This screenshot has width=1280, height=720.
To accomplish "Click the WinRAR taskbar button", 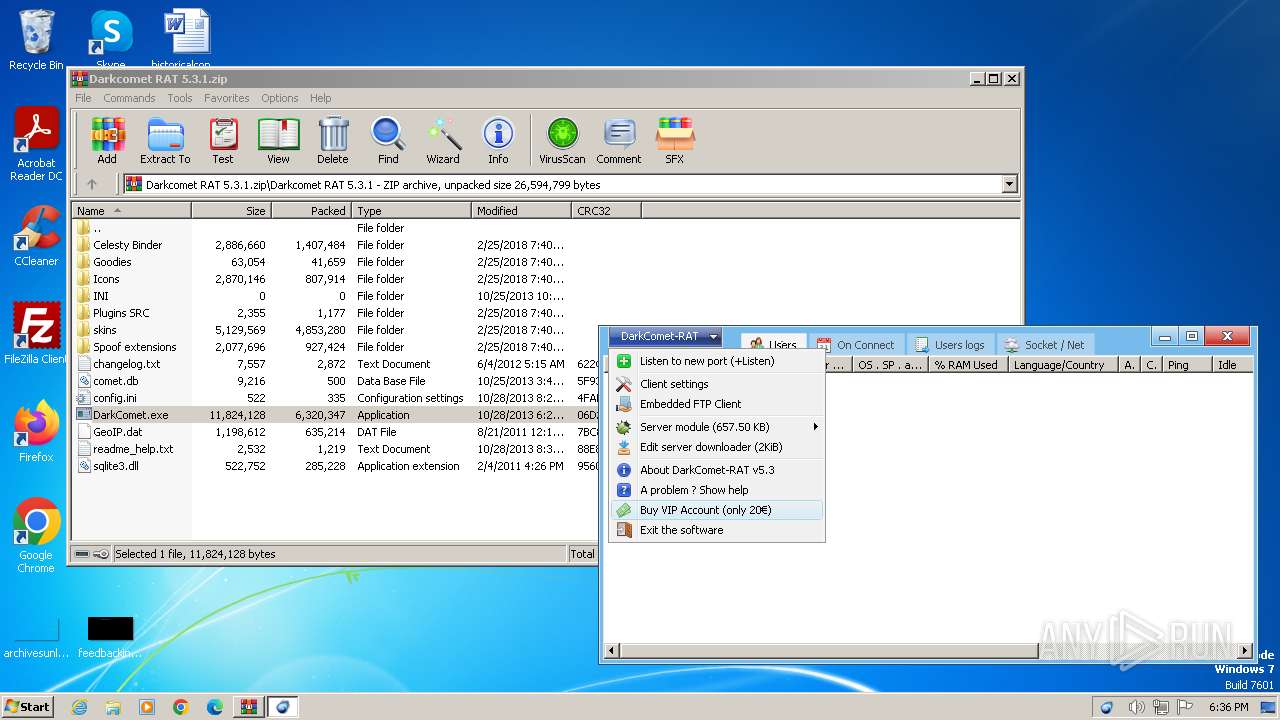I will (248, 707).
